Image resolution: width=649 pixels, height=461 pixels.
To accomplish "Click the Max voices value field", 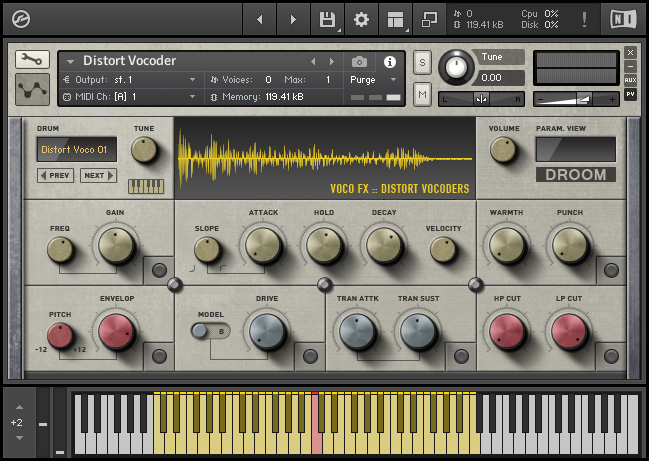I will [x=328, y=79].
